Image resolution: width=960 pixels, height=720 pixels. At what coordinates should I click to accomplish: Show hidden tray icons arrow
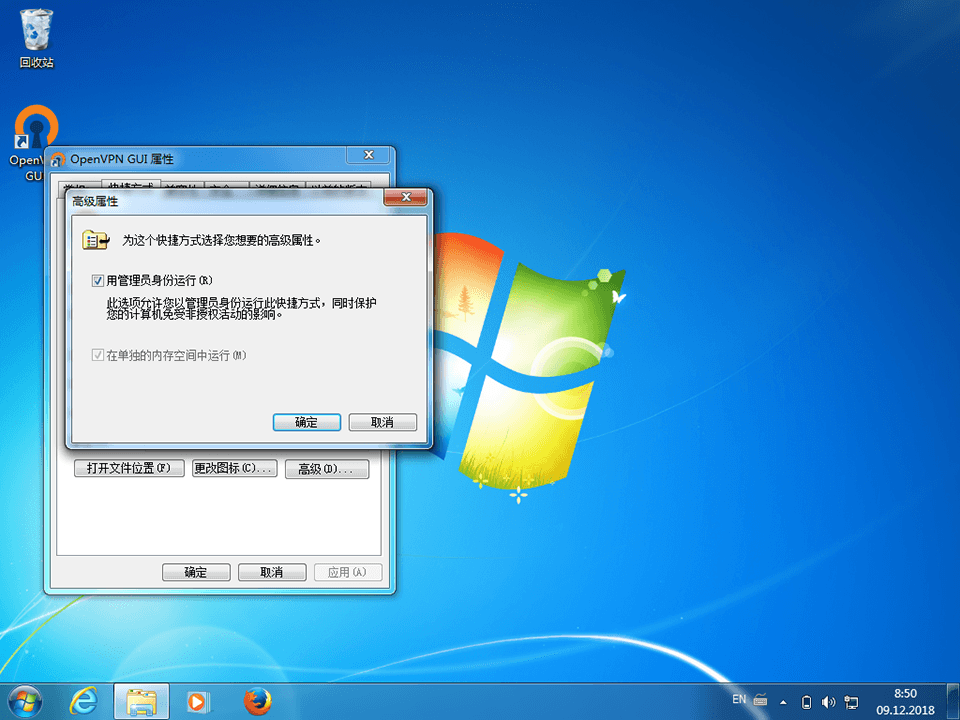783,702
